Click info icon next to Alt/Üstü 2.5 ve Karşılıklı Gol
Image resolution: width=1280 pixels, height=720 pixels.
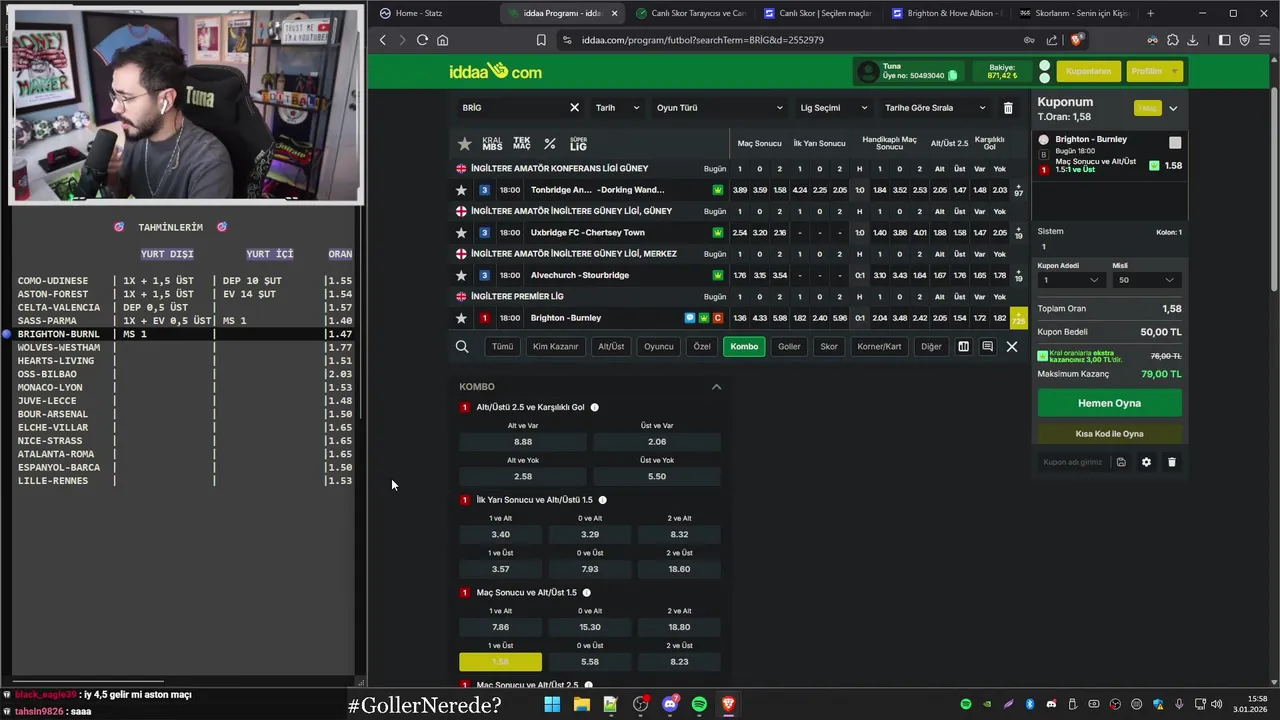(595, 408)
